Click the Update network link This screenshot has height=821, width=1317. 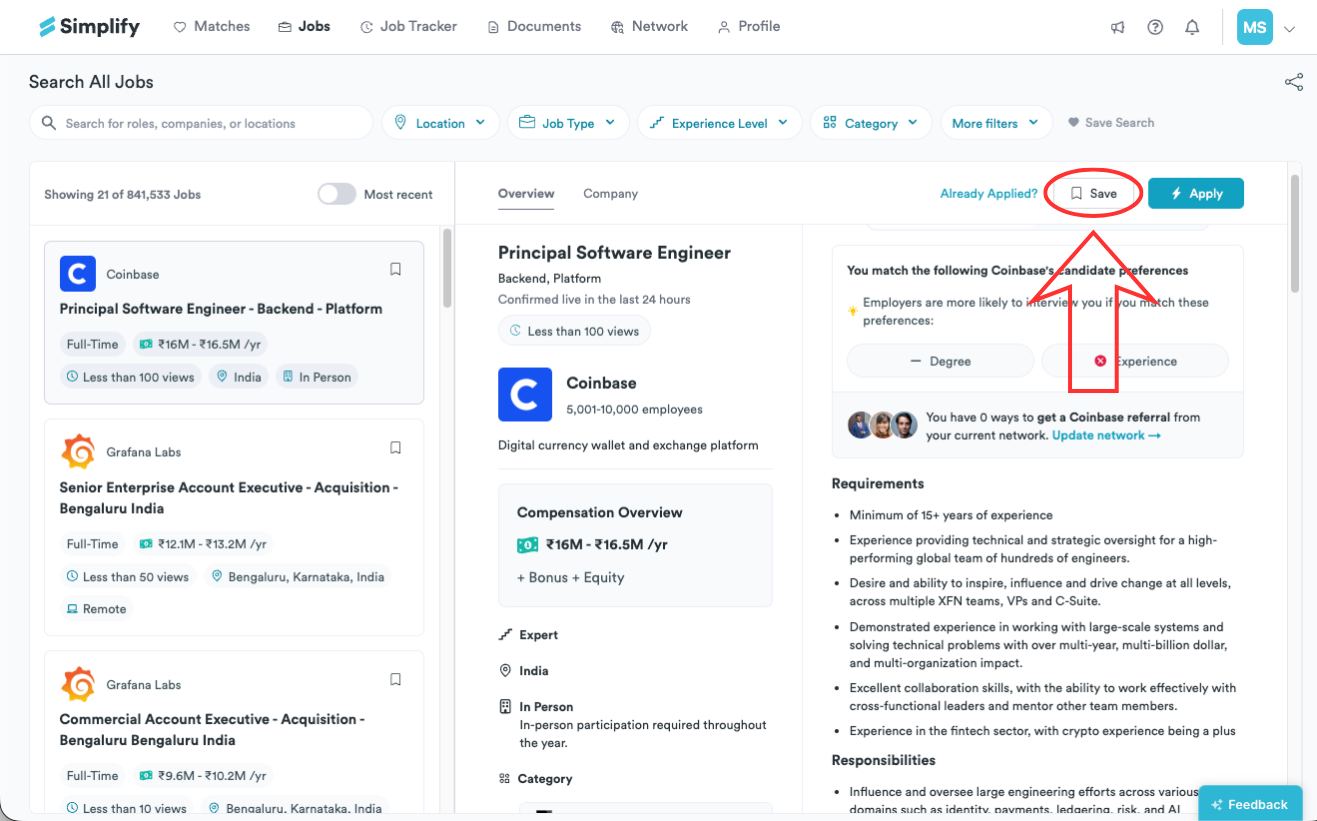tap(1106, 436)
